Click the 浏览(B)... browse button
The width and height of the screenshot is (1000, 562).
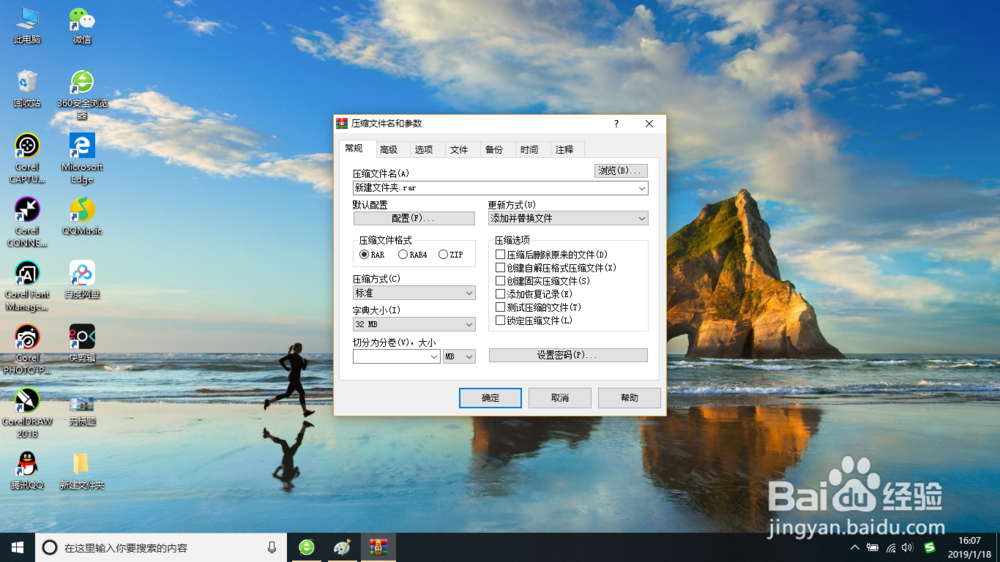click(x=621, y=171)
